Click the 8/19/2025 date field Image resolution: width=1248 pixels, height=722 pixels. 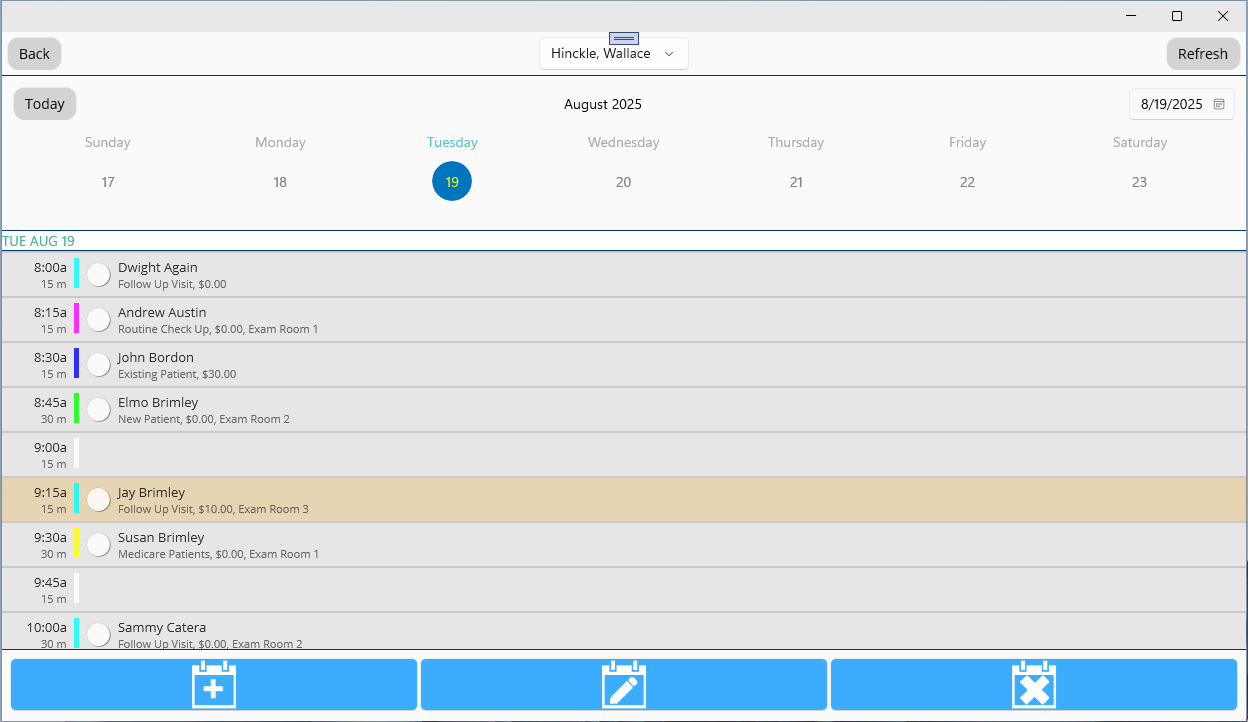[x=1182, y=104]
